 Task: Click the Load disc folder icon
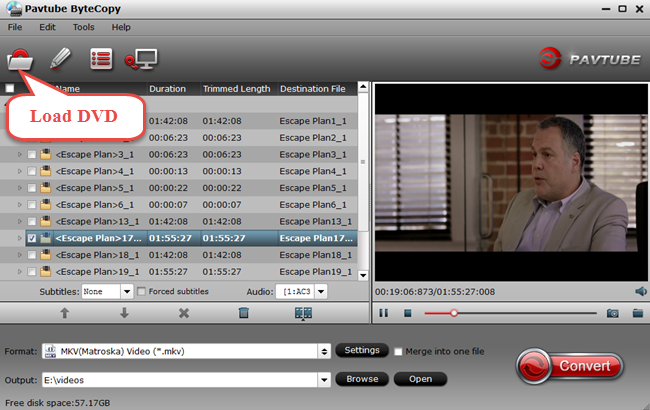pos(20,59)
